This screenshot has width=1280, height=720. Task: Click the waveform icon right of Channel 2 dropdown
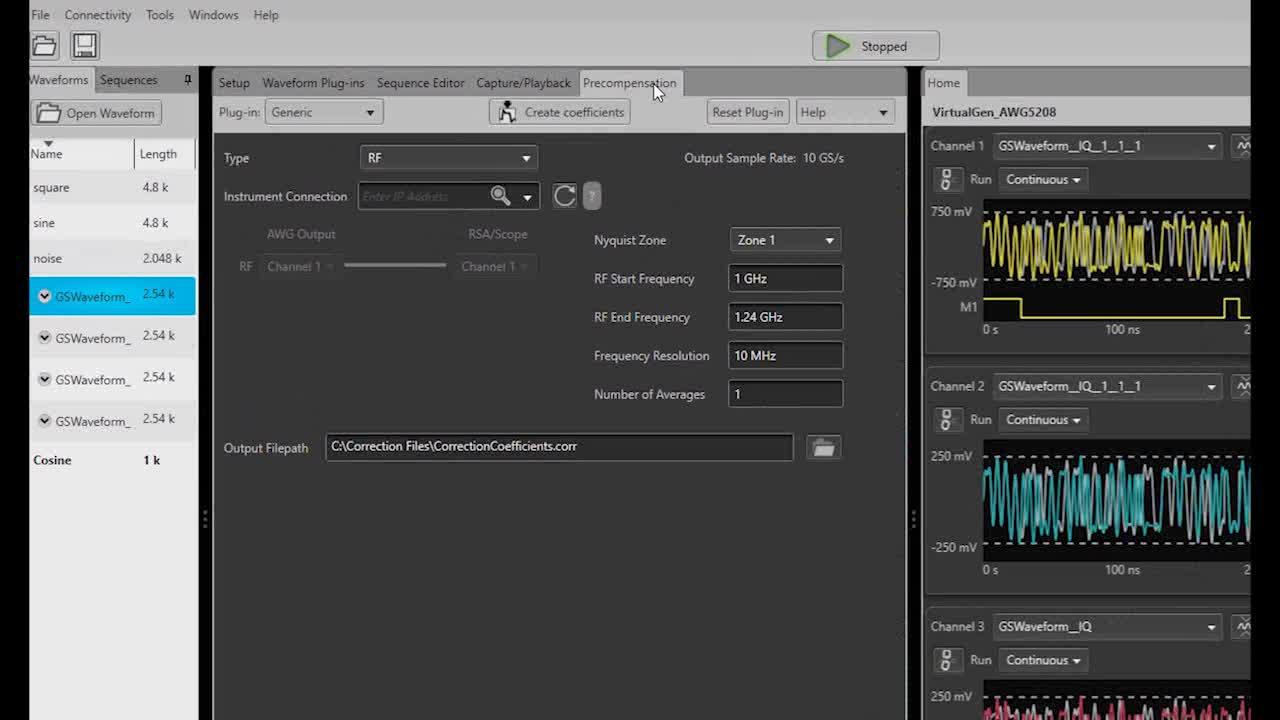click(x=1241, y=386)
